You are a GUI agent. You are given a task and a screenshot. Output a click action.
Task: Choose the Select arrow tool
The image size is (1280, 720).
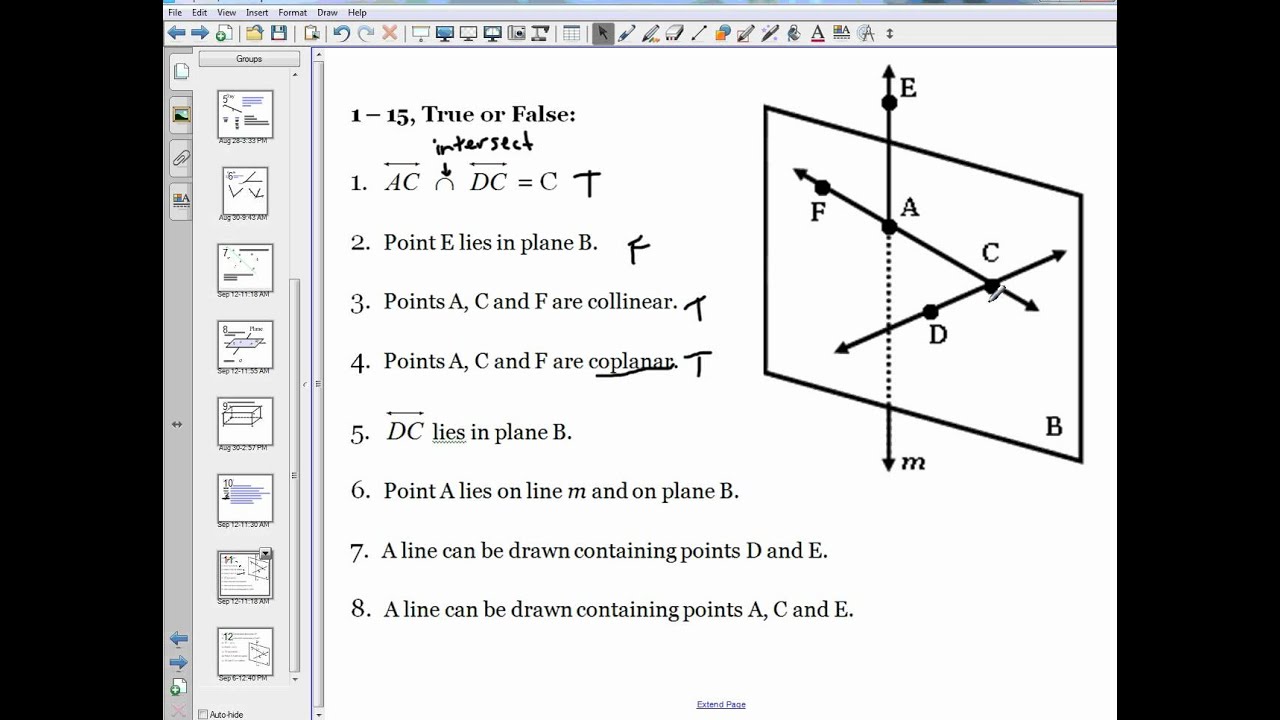[x=602, y=33]
